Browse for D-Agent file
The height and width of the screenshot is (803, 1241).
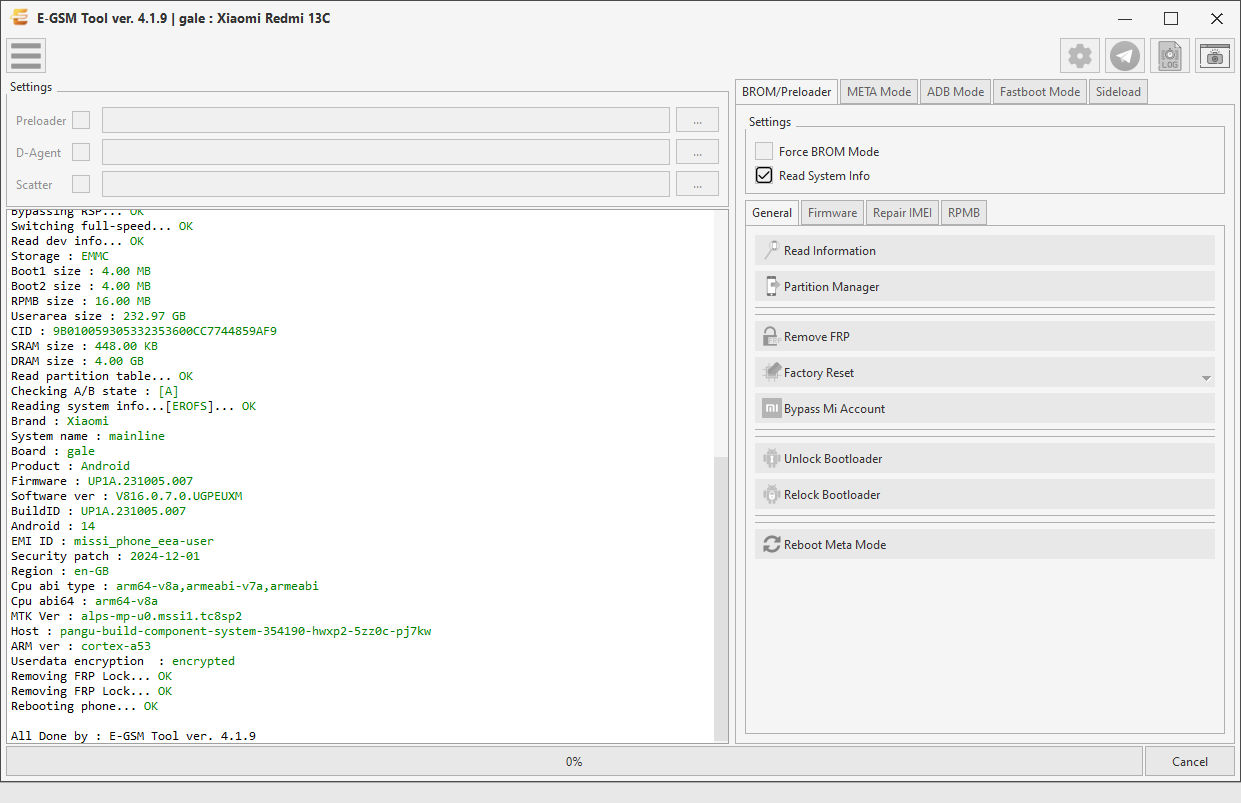[697, 152]
